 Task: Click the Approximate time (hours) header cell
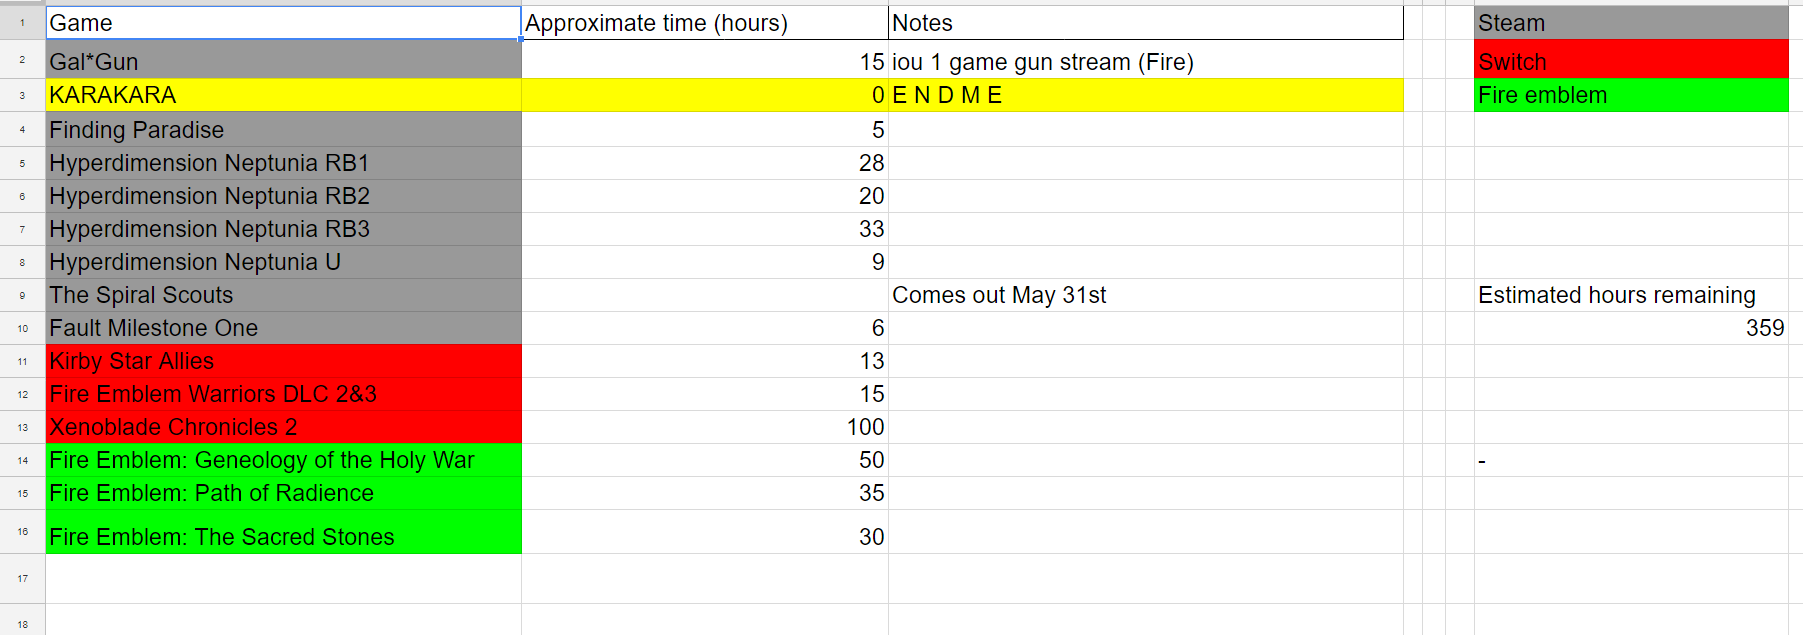click(705, 23)
